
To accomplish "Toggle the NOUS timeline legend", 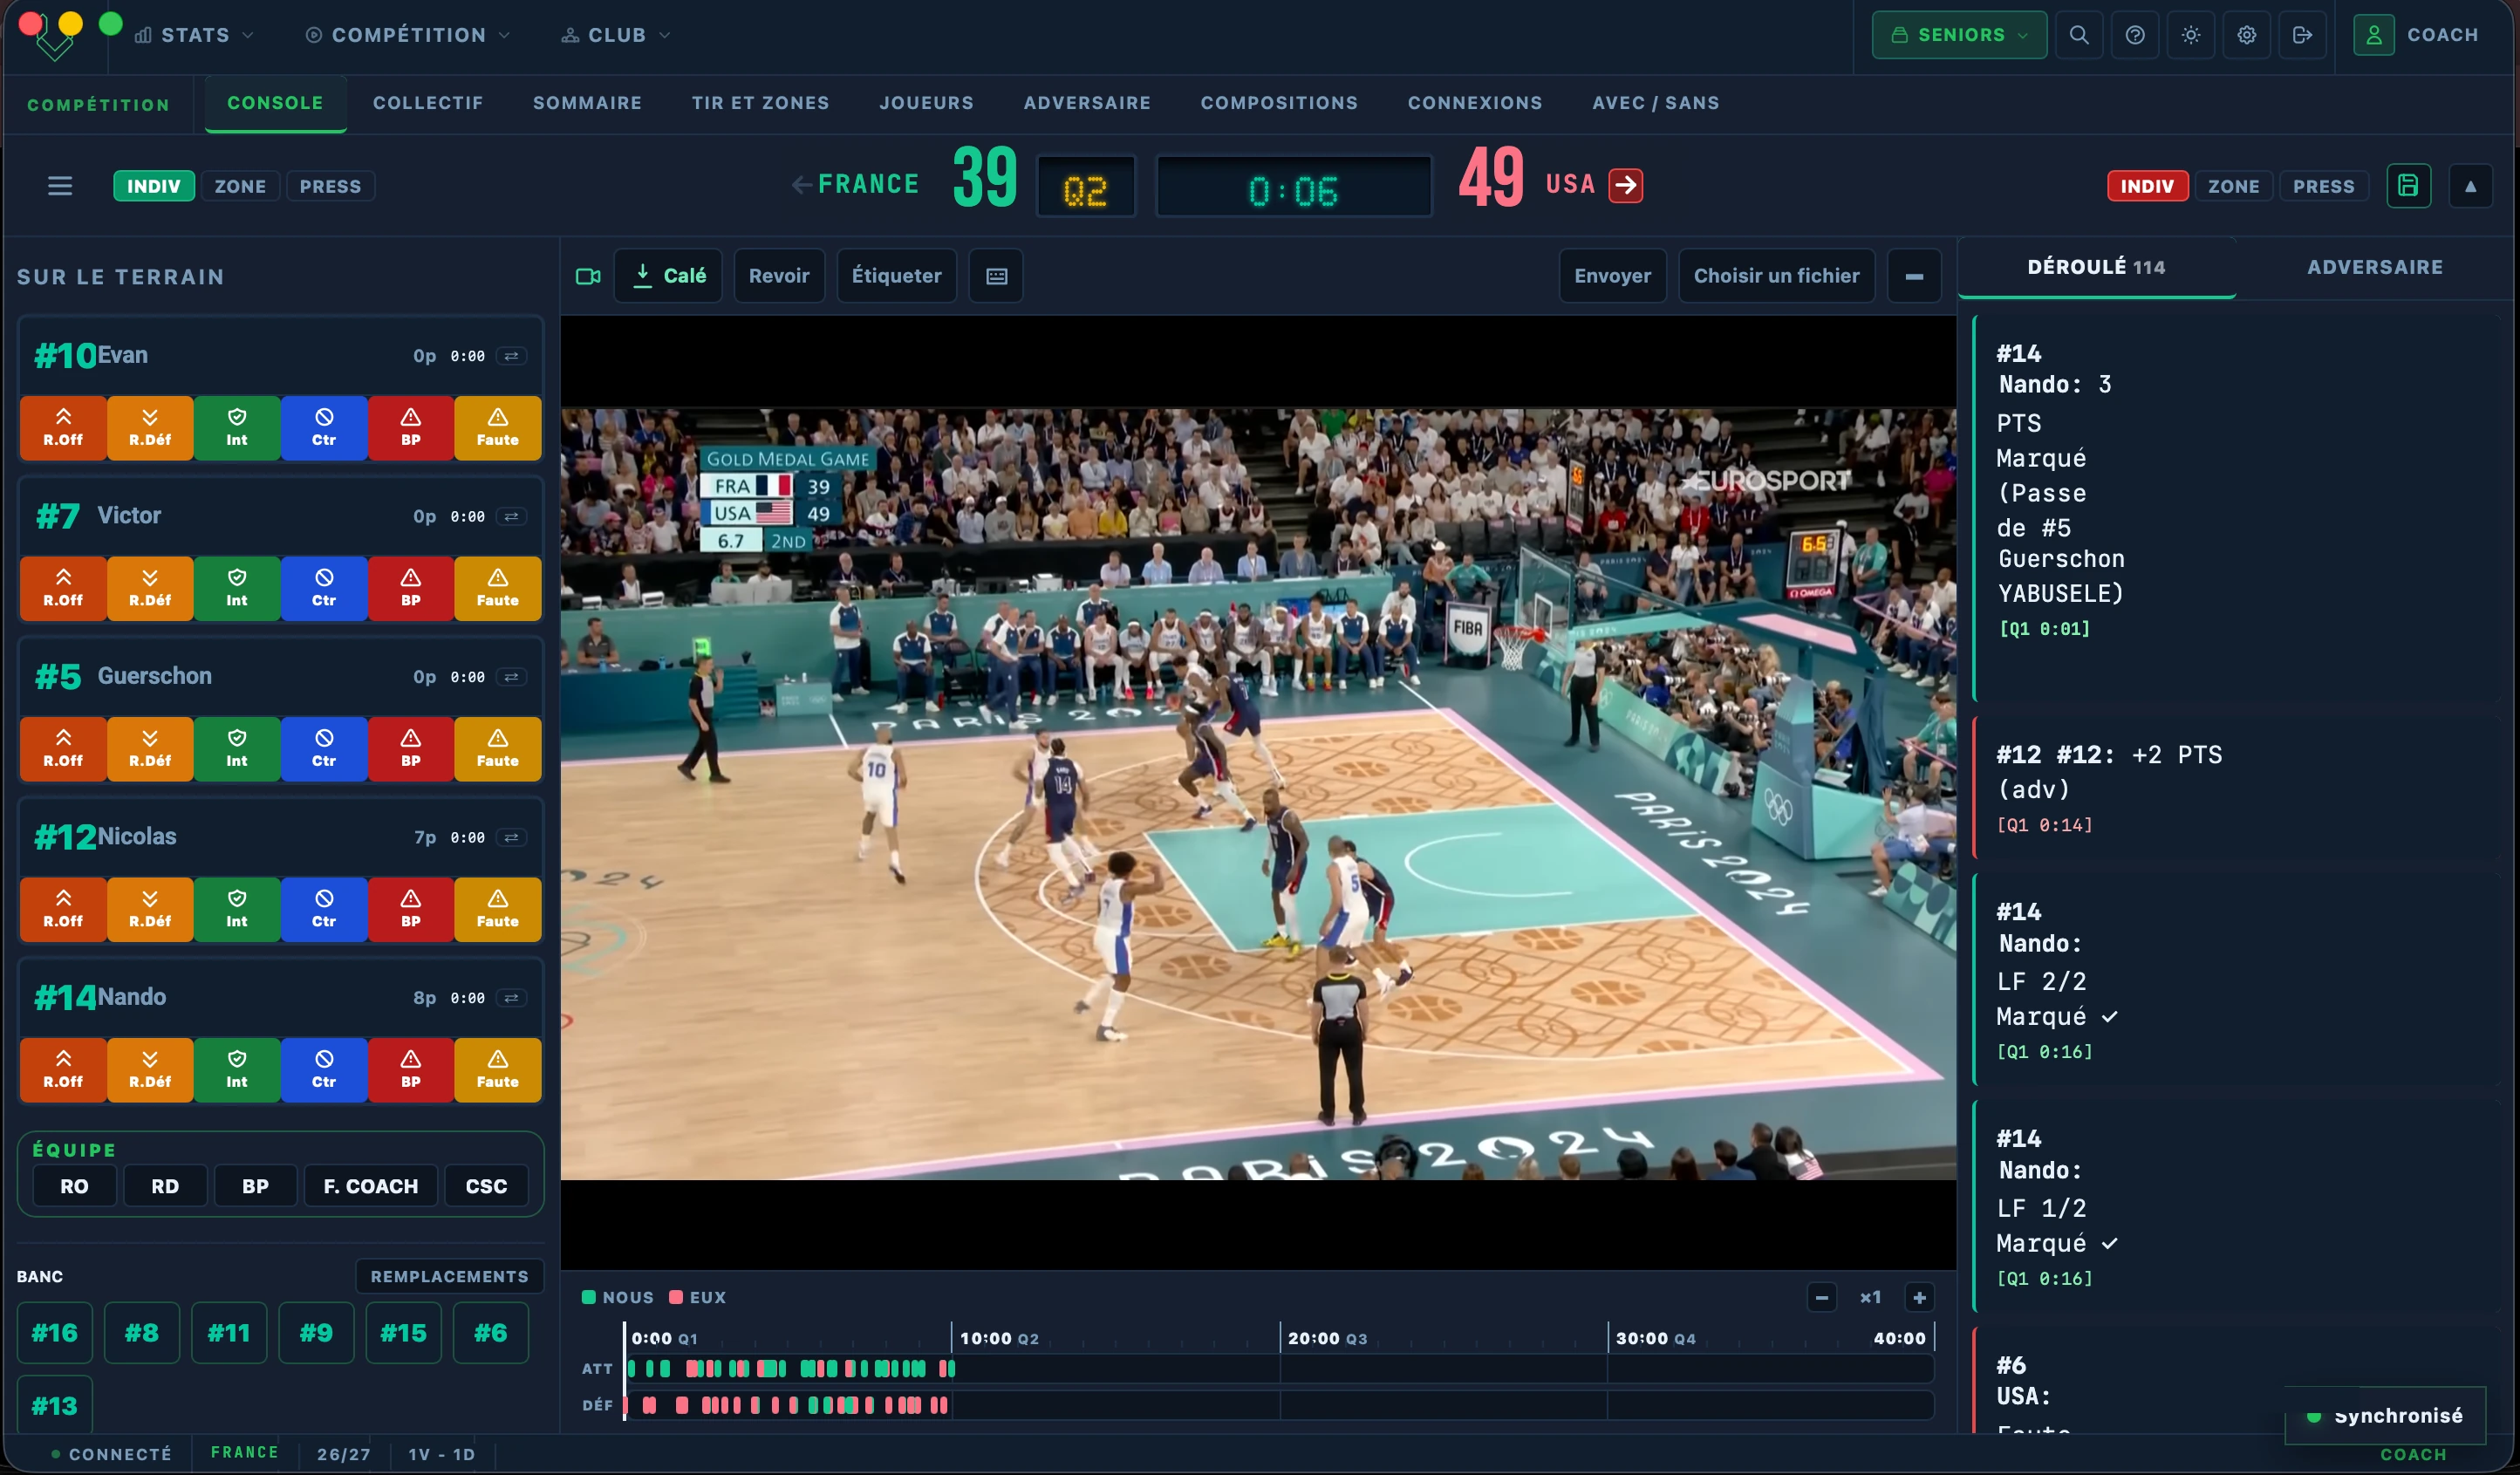I will 618,1298.
